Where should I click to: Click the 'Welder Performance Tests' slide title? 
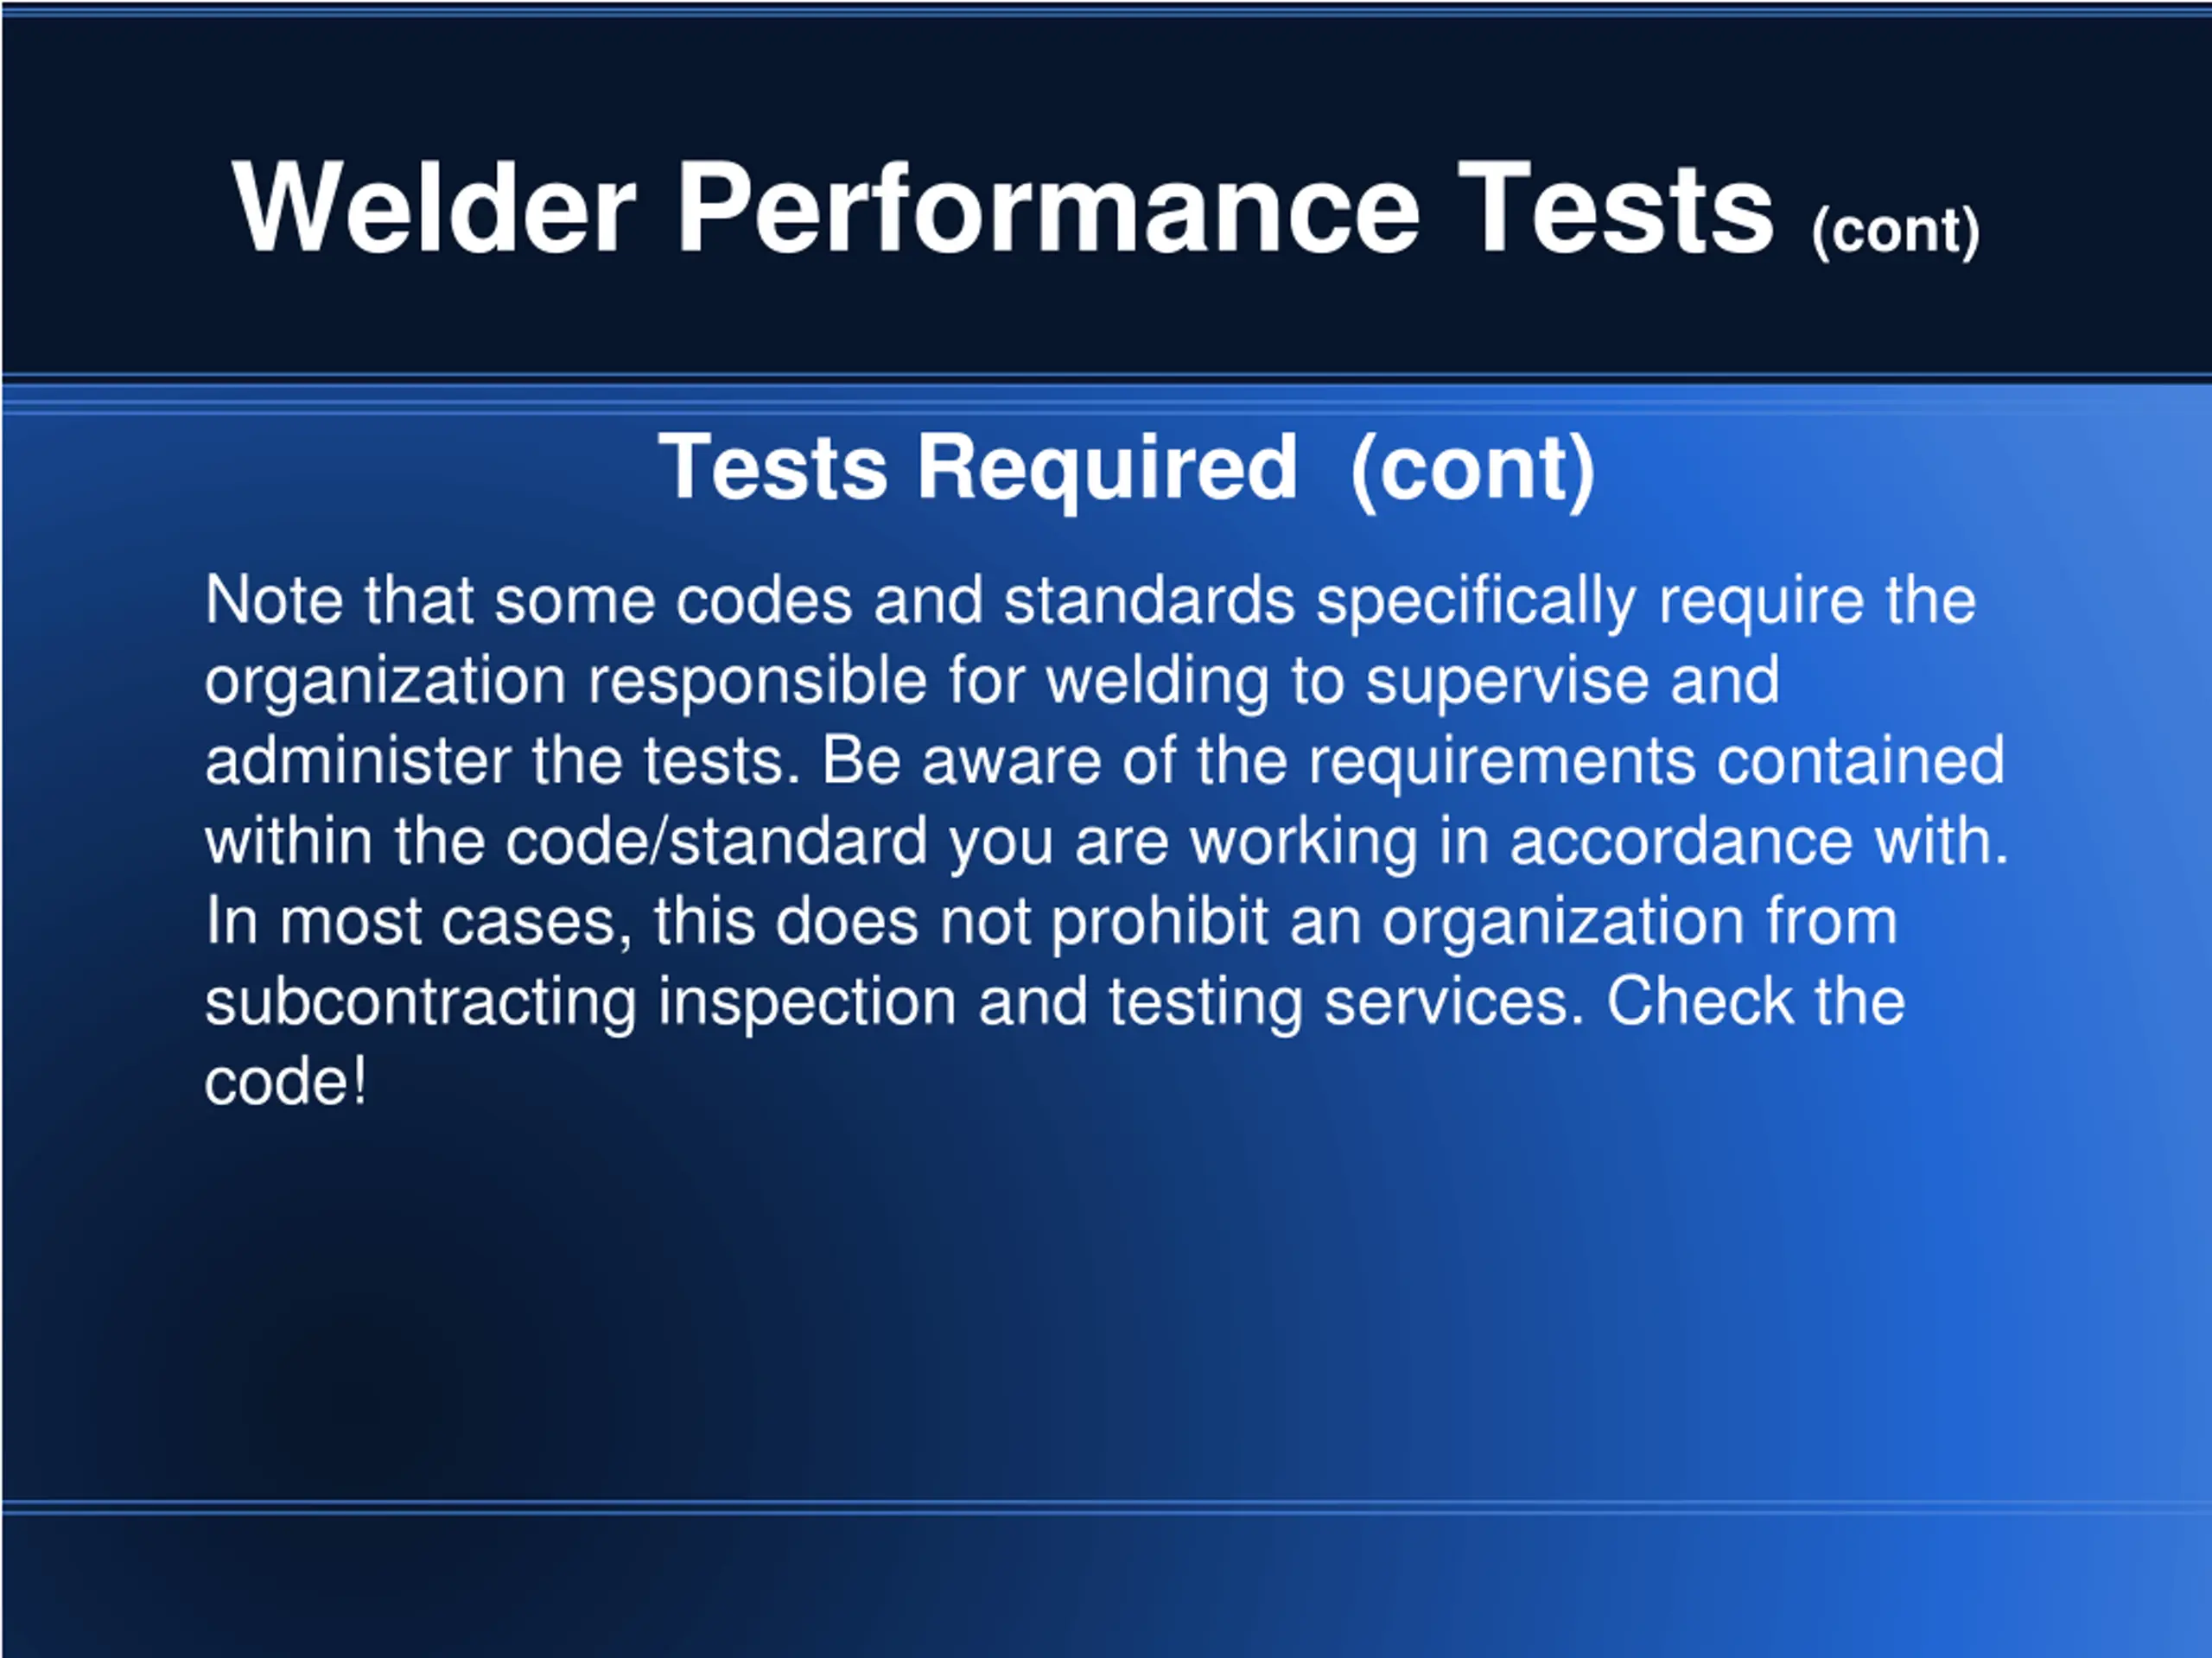point(1003,207)
